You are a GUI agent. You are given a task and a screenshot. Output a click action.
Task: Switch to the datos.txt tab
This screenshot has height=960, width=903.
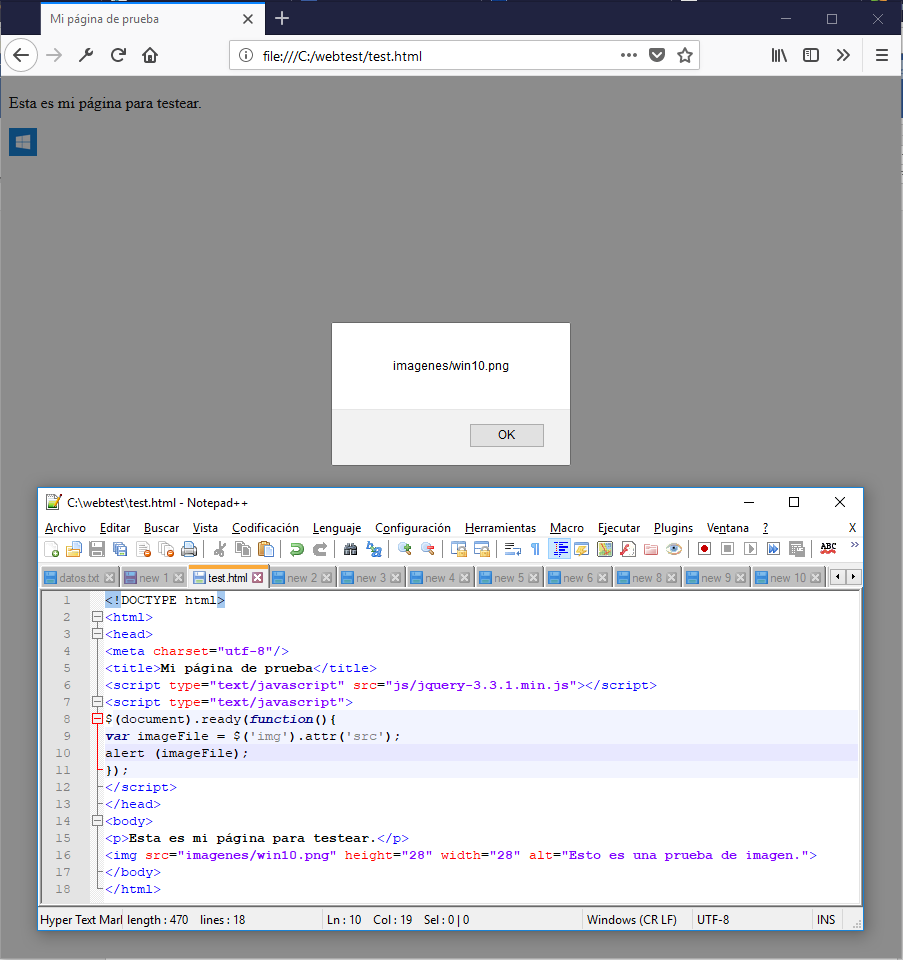tap(79, 578)
